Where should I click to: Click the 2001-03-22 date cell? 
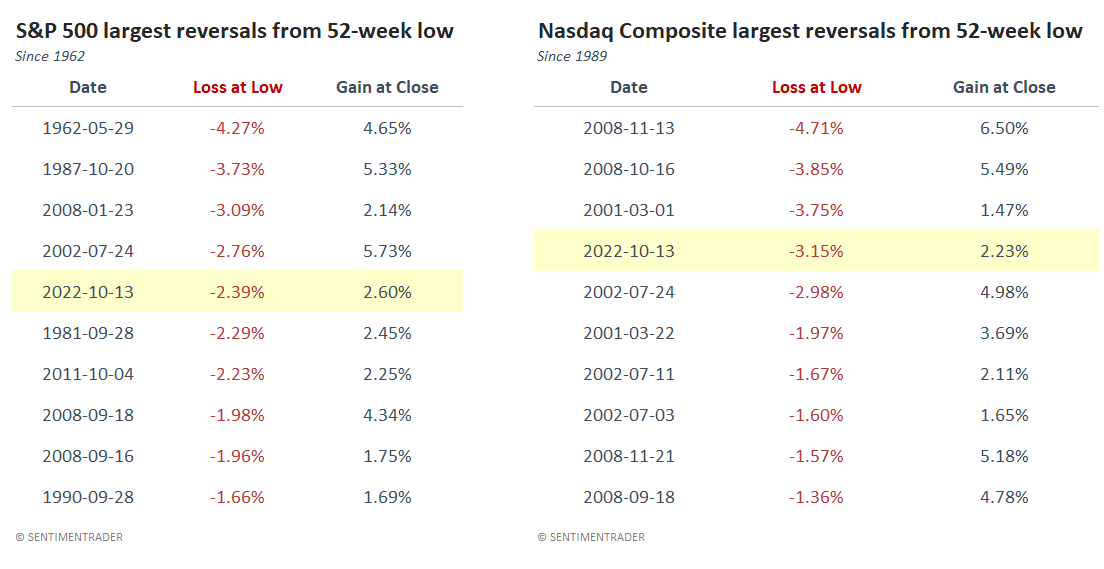click(629, 333)
